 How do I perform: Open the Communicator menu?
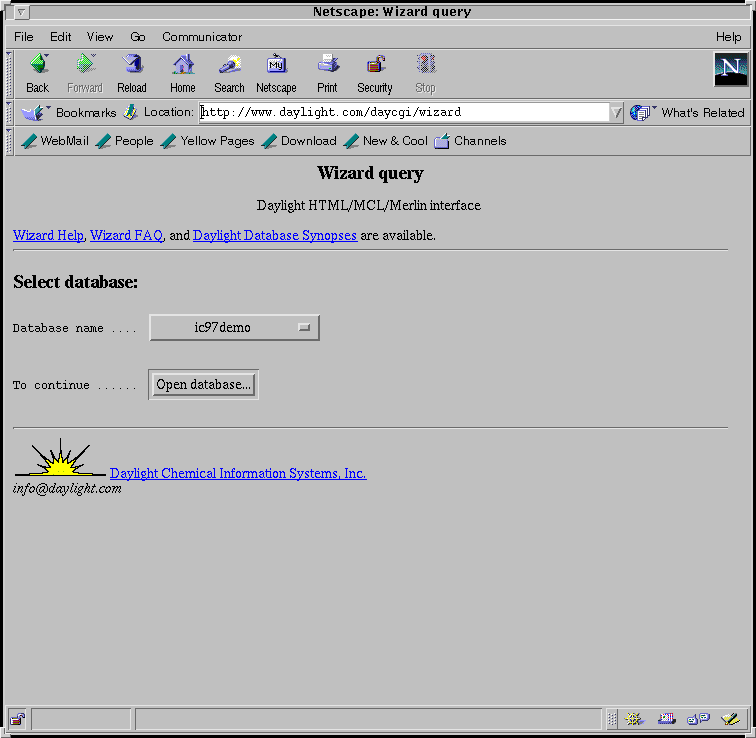(x=202, y=37)
